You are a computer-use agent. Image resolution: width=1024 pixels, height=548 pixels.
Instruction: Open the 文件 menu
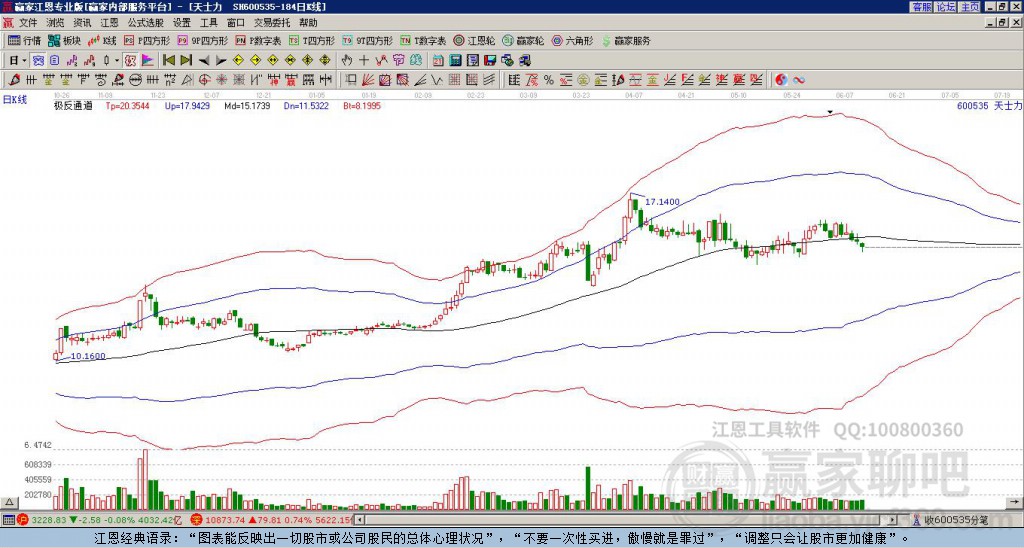tap(28, 23)
